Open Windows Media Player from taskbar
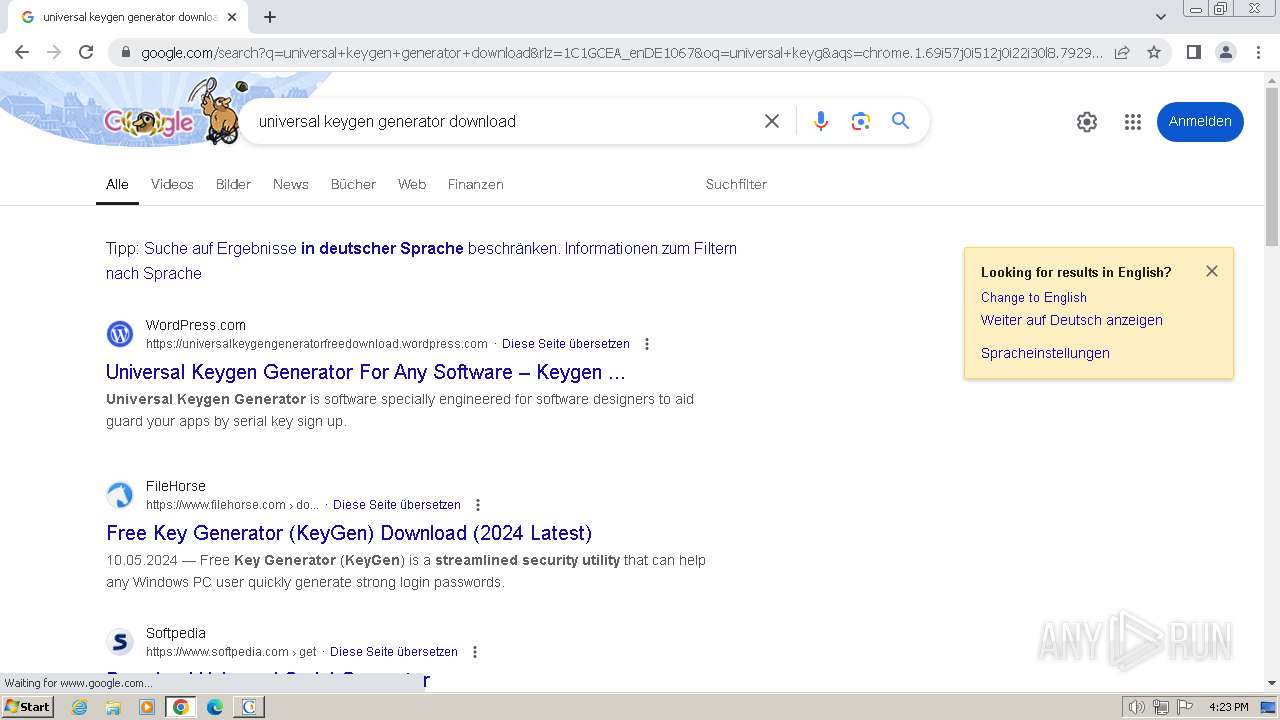1280x720 pixels. pos(147,707)
